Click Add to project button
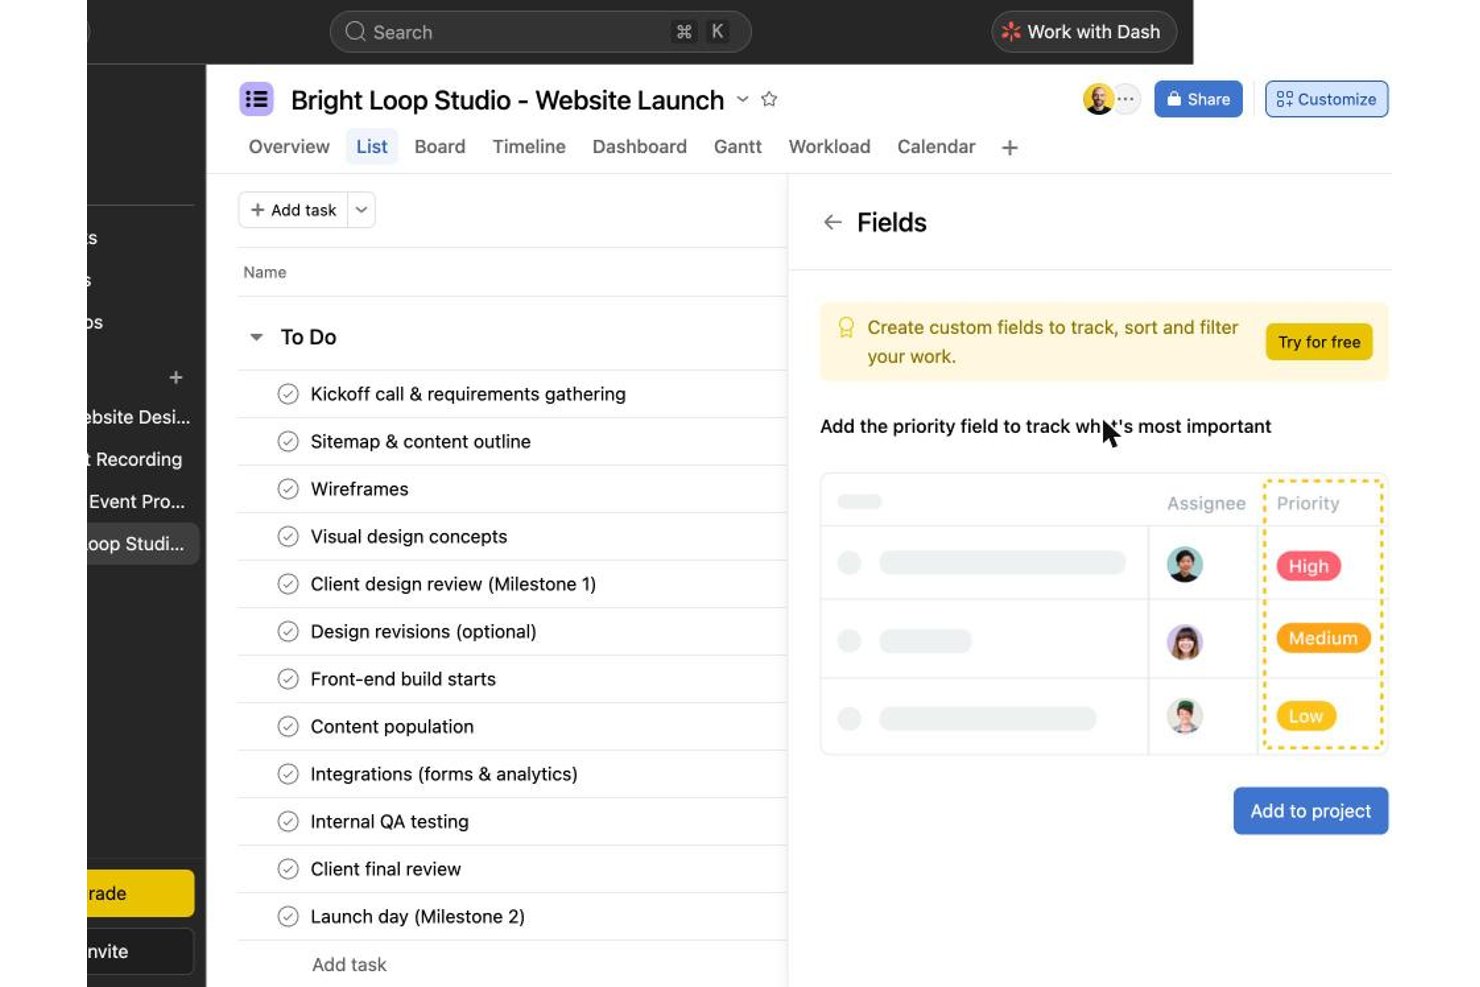The width and height of the screenshot is (1480, 987). click(1310, 811)
